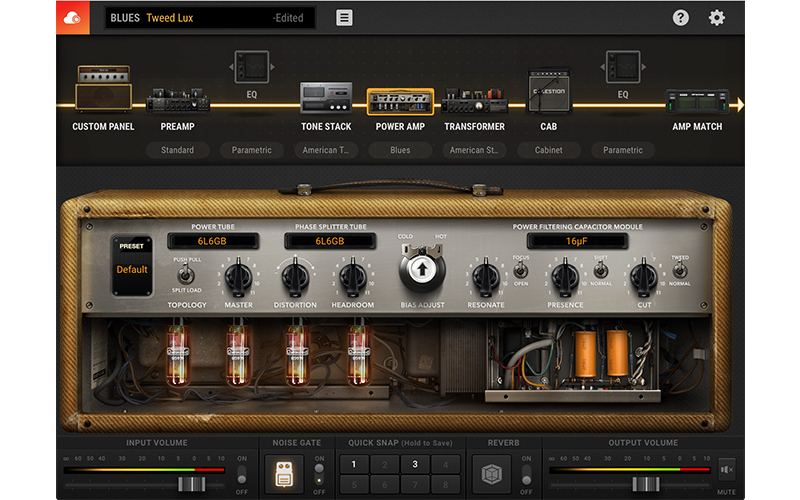
Task: Toggle the Focus/Open switch
Action: click(x=520, y=270)
